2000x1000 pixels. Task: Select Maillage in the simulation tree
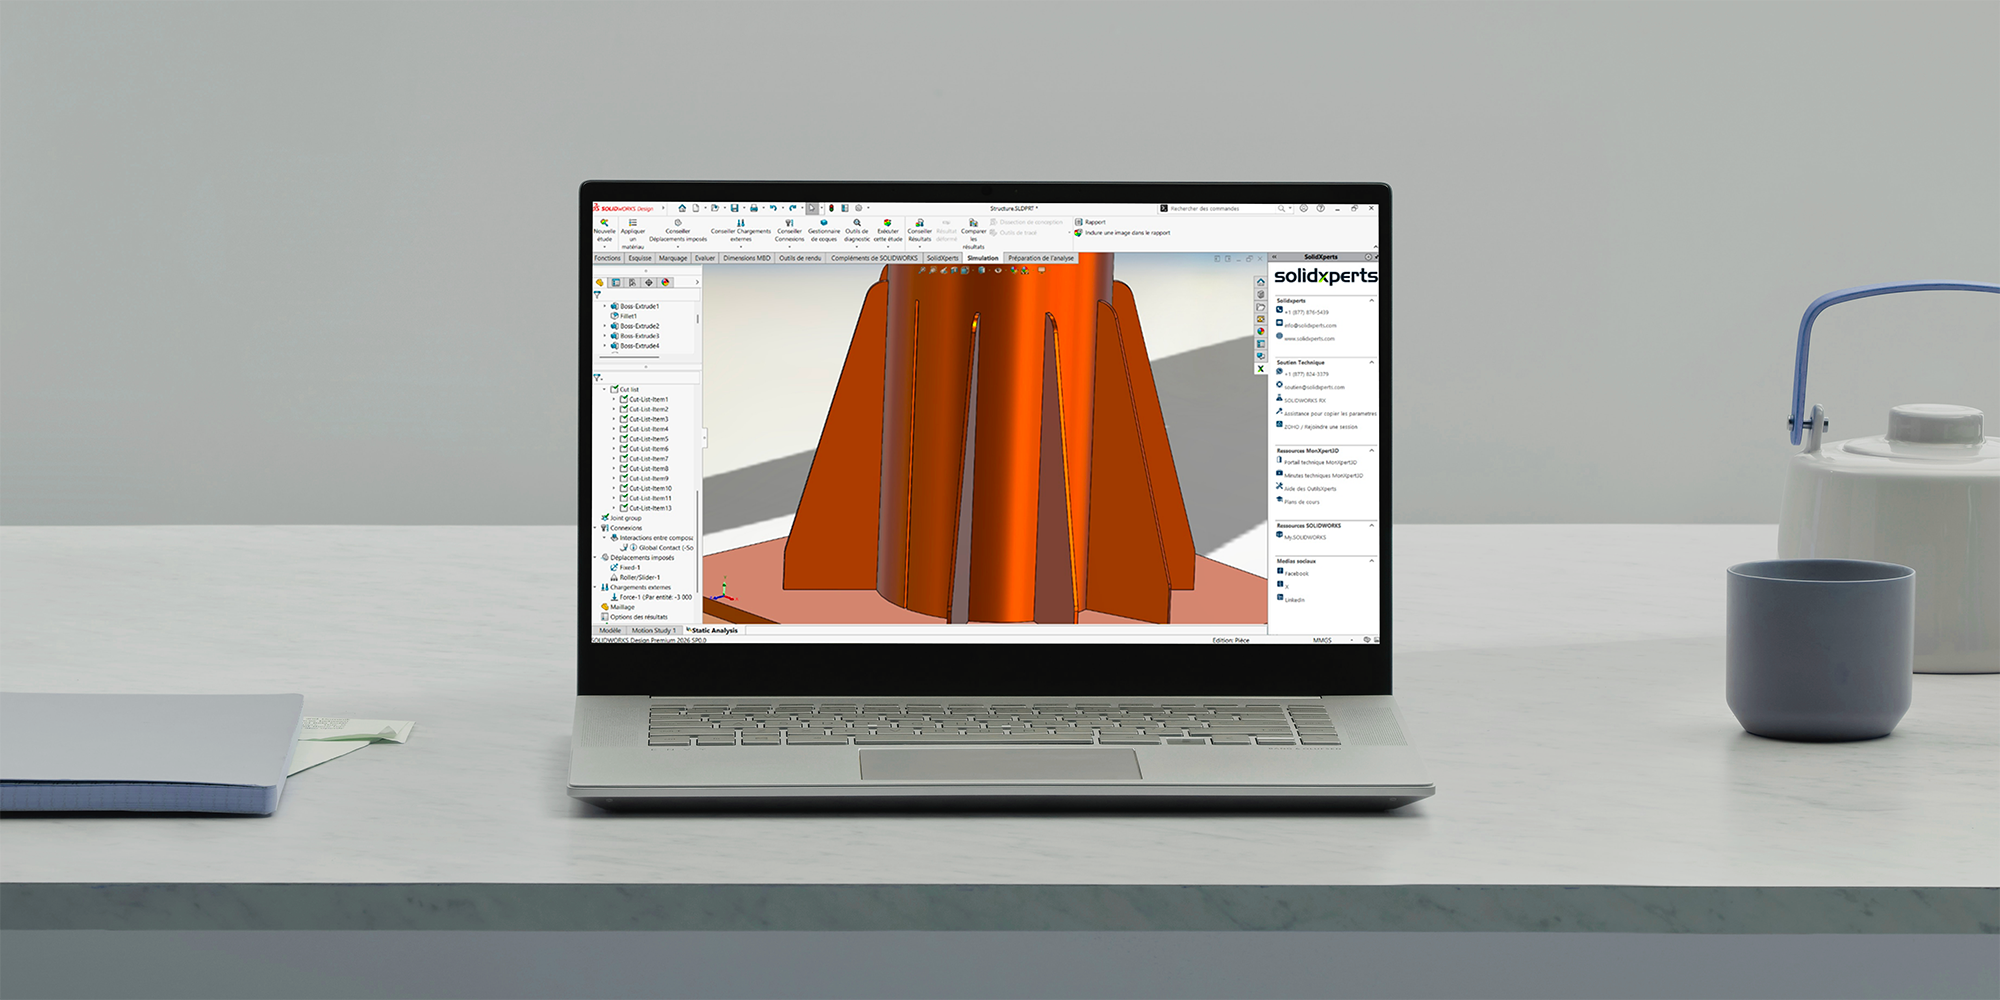pyautogui.click(x=624, y=608)
